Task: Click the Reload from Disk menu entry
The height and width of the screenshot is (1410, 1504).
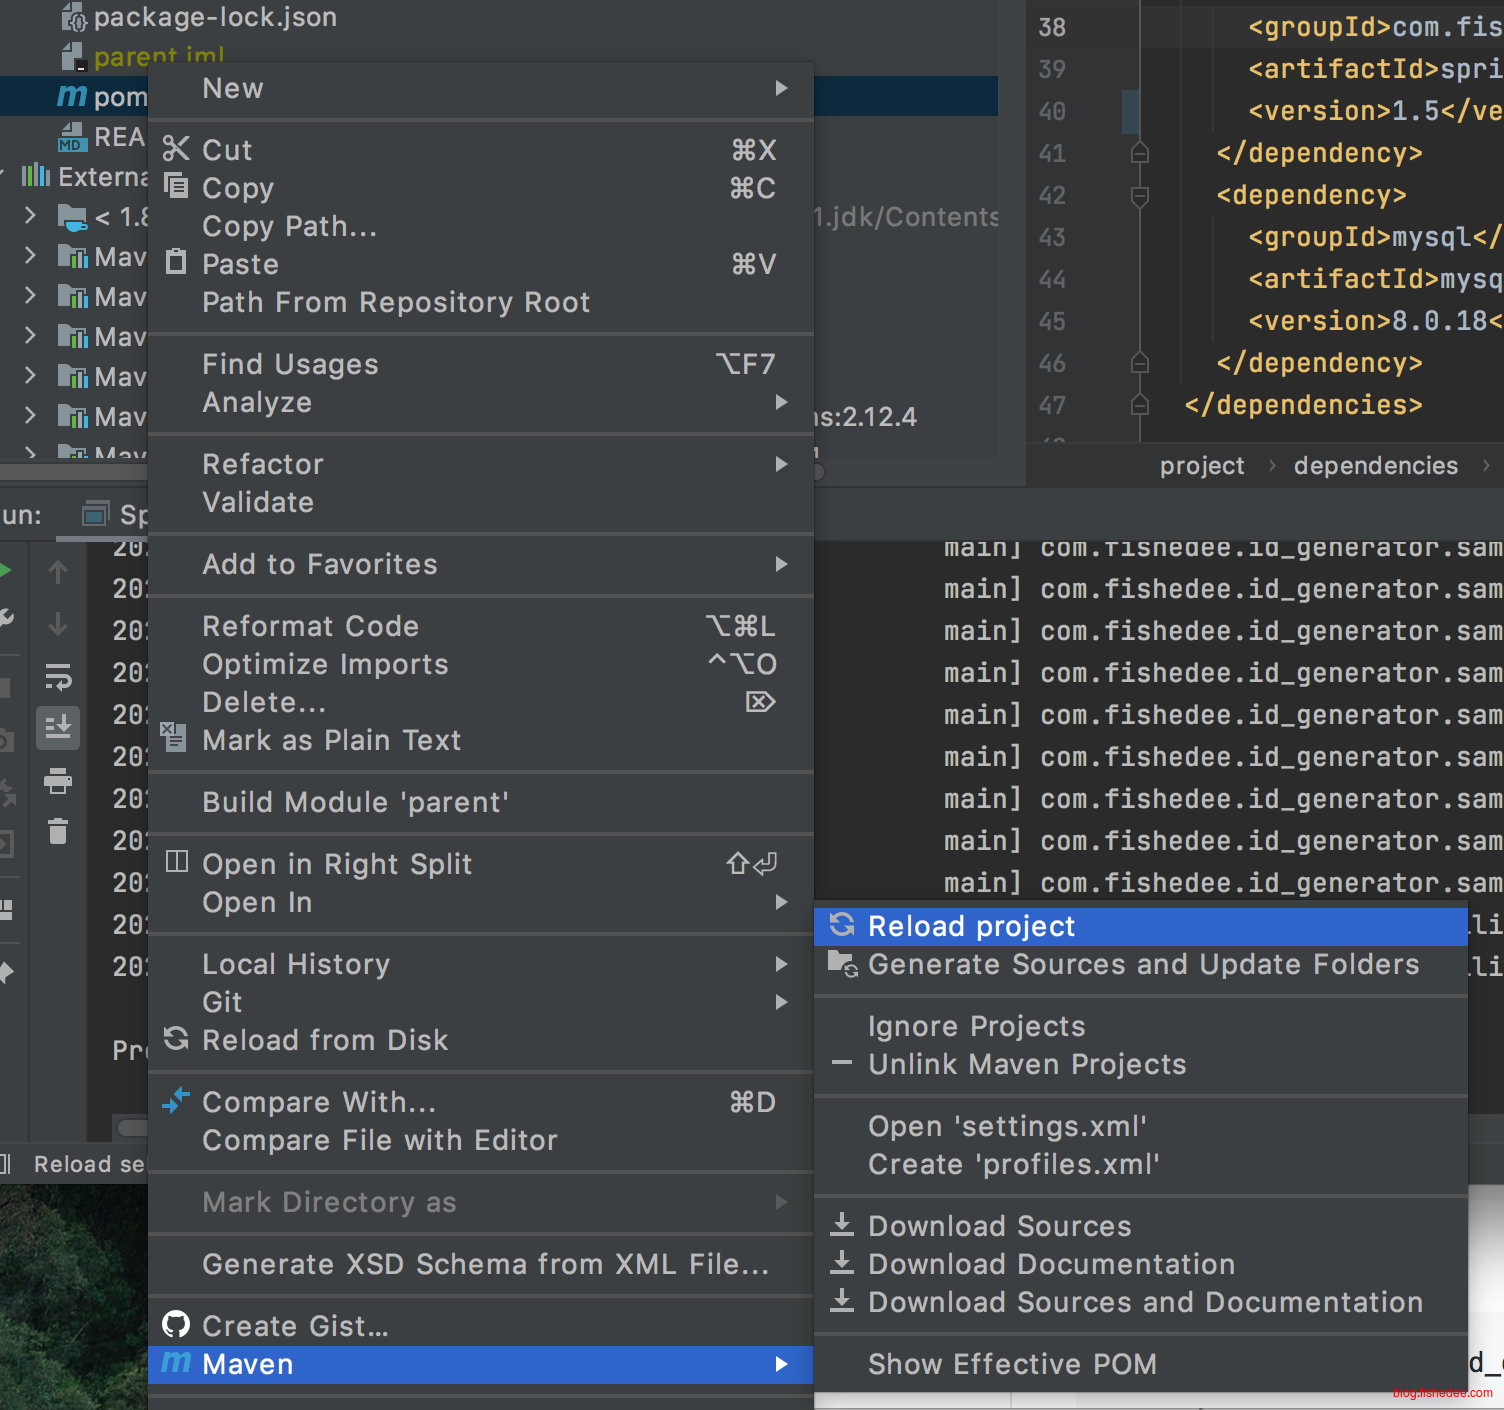Action: point(325,1040)
